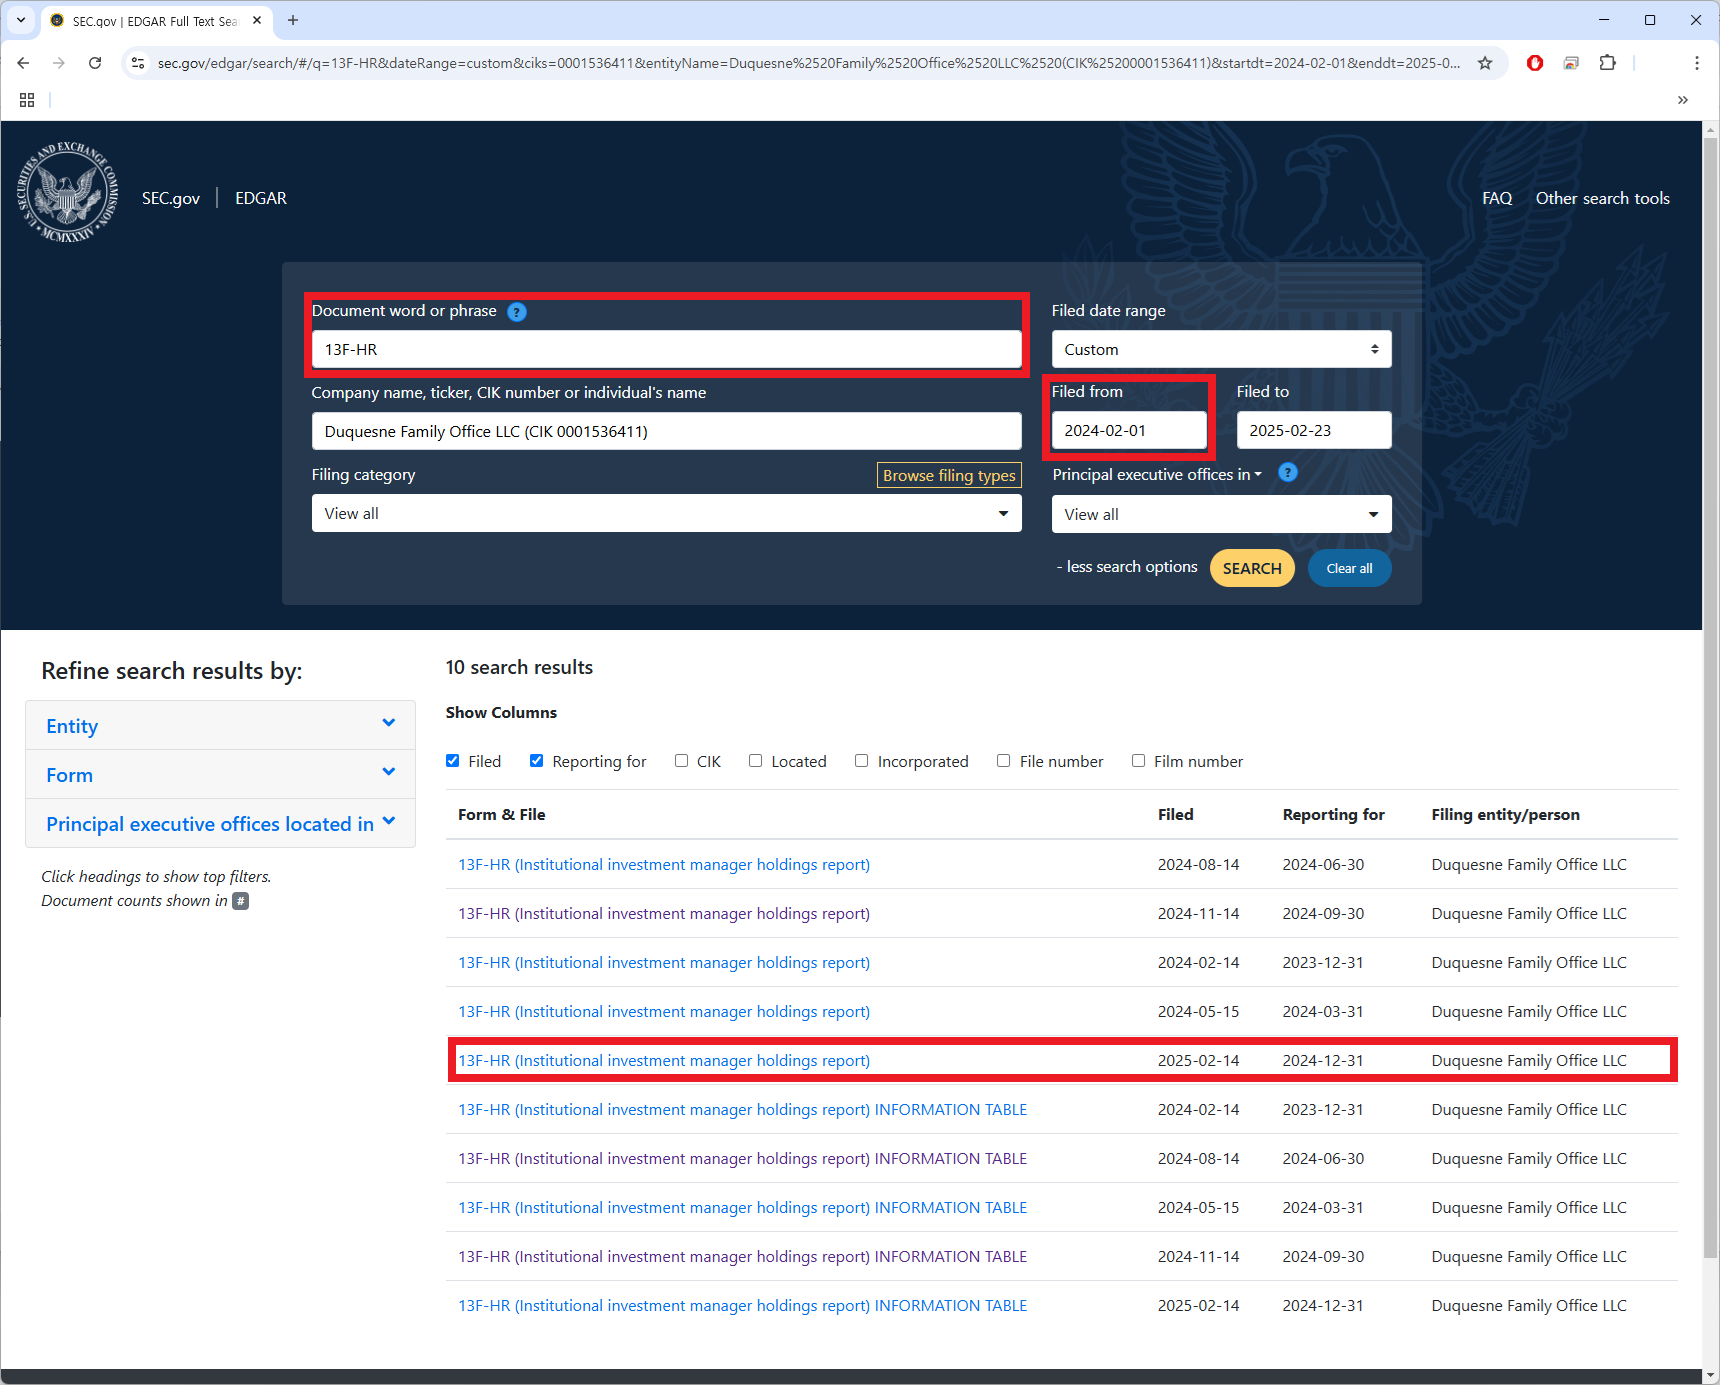1720x1385 pixels.
Task: Open site information icon in address bar
Action: click(138, 63)
